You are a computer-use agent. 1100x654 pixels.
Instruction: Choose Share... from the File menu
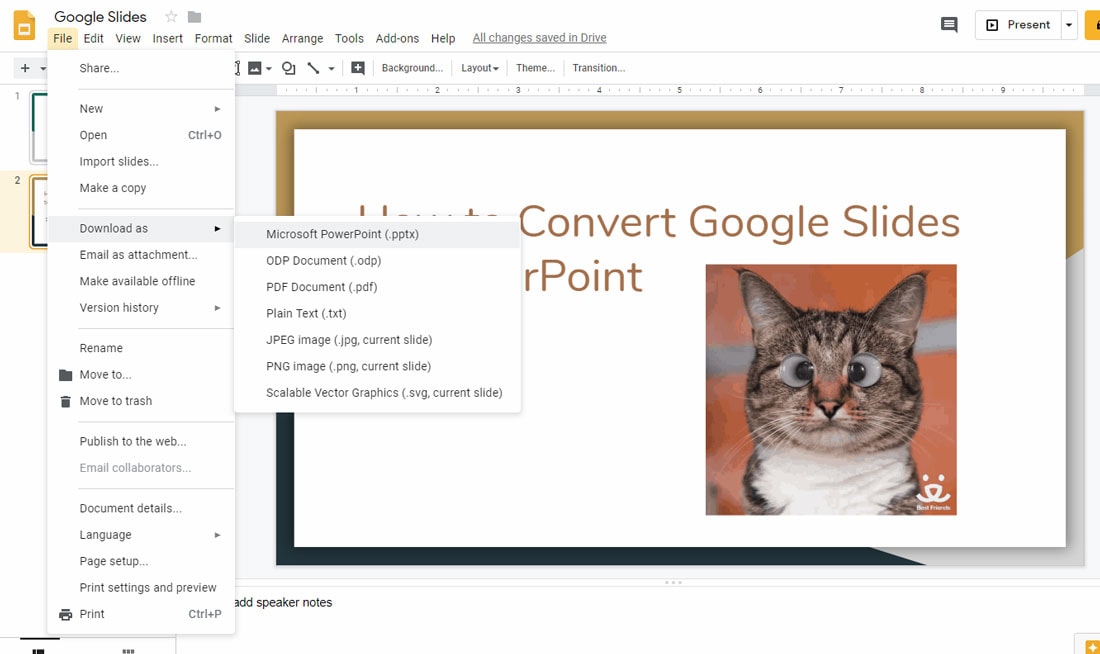coord(141,68)
